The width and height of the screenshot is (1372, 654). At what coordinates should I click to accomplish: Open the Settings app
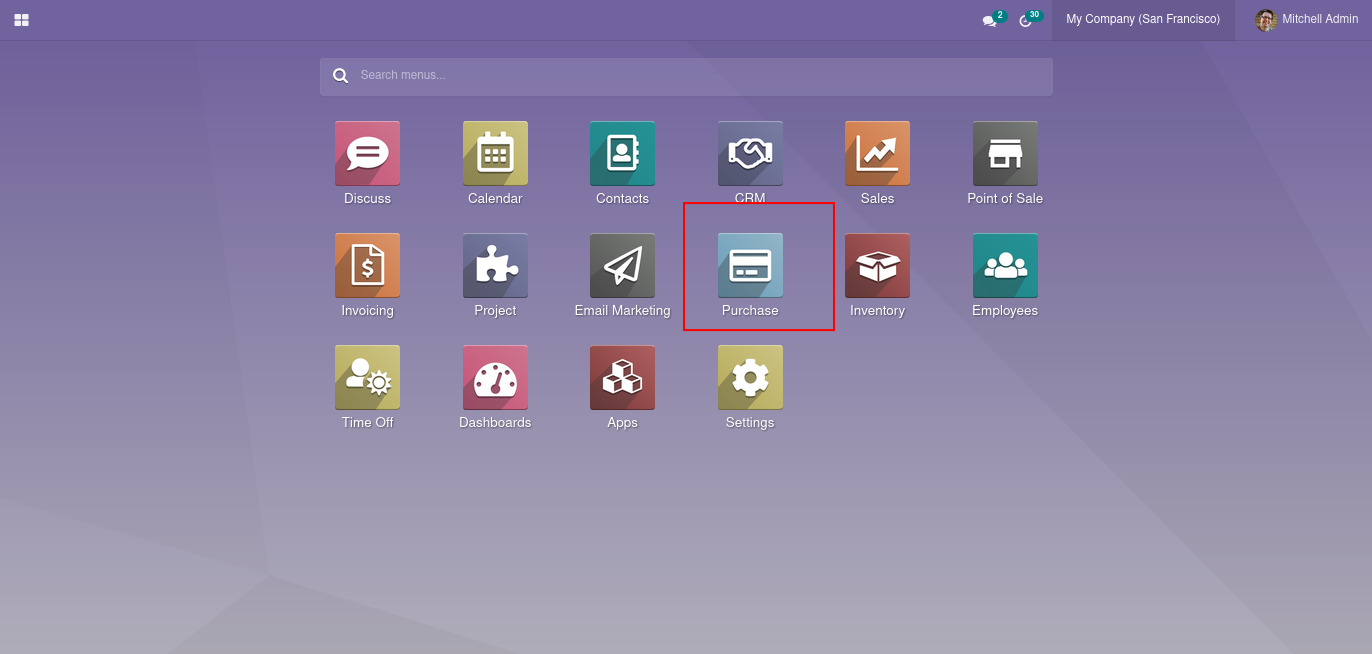[x=750, y=378]
